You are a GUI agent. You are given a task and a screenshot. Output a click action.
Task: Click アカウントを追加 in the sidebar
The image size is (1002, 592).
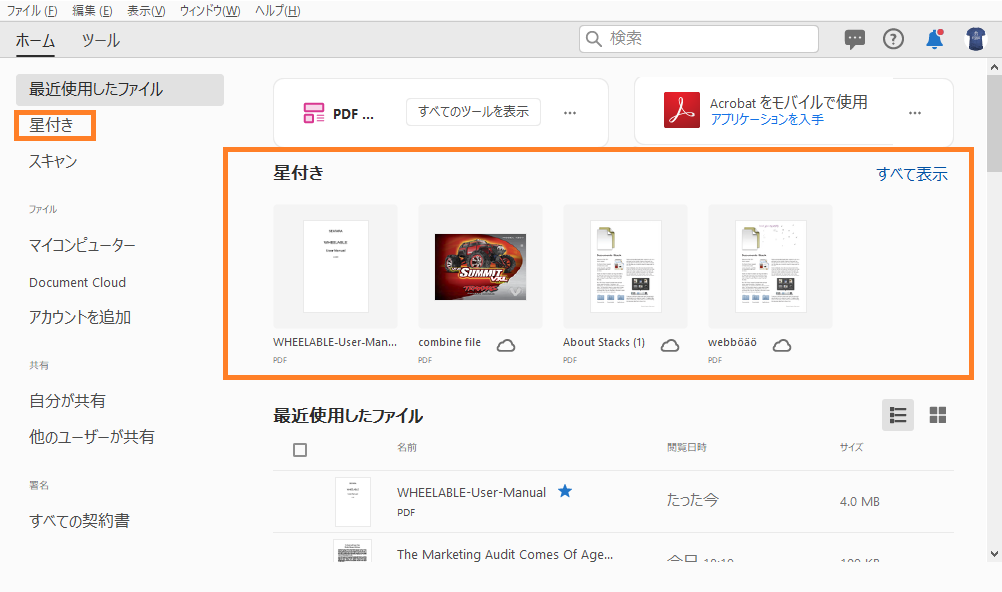(x=80, y=317)
